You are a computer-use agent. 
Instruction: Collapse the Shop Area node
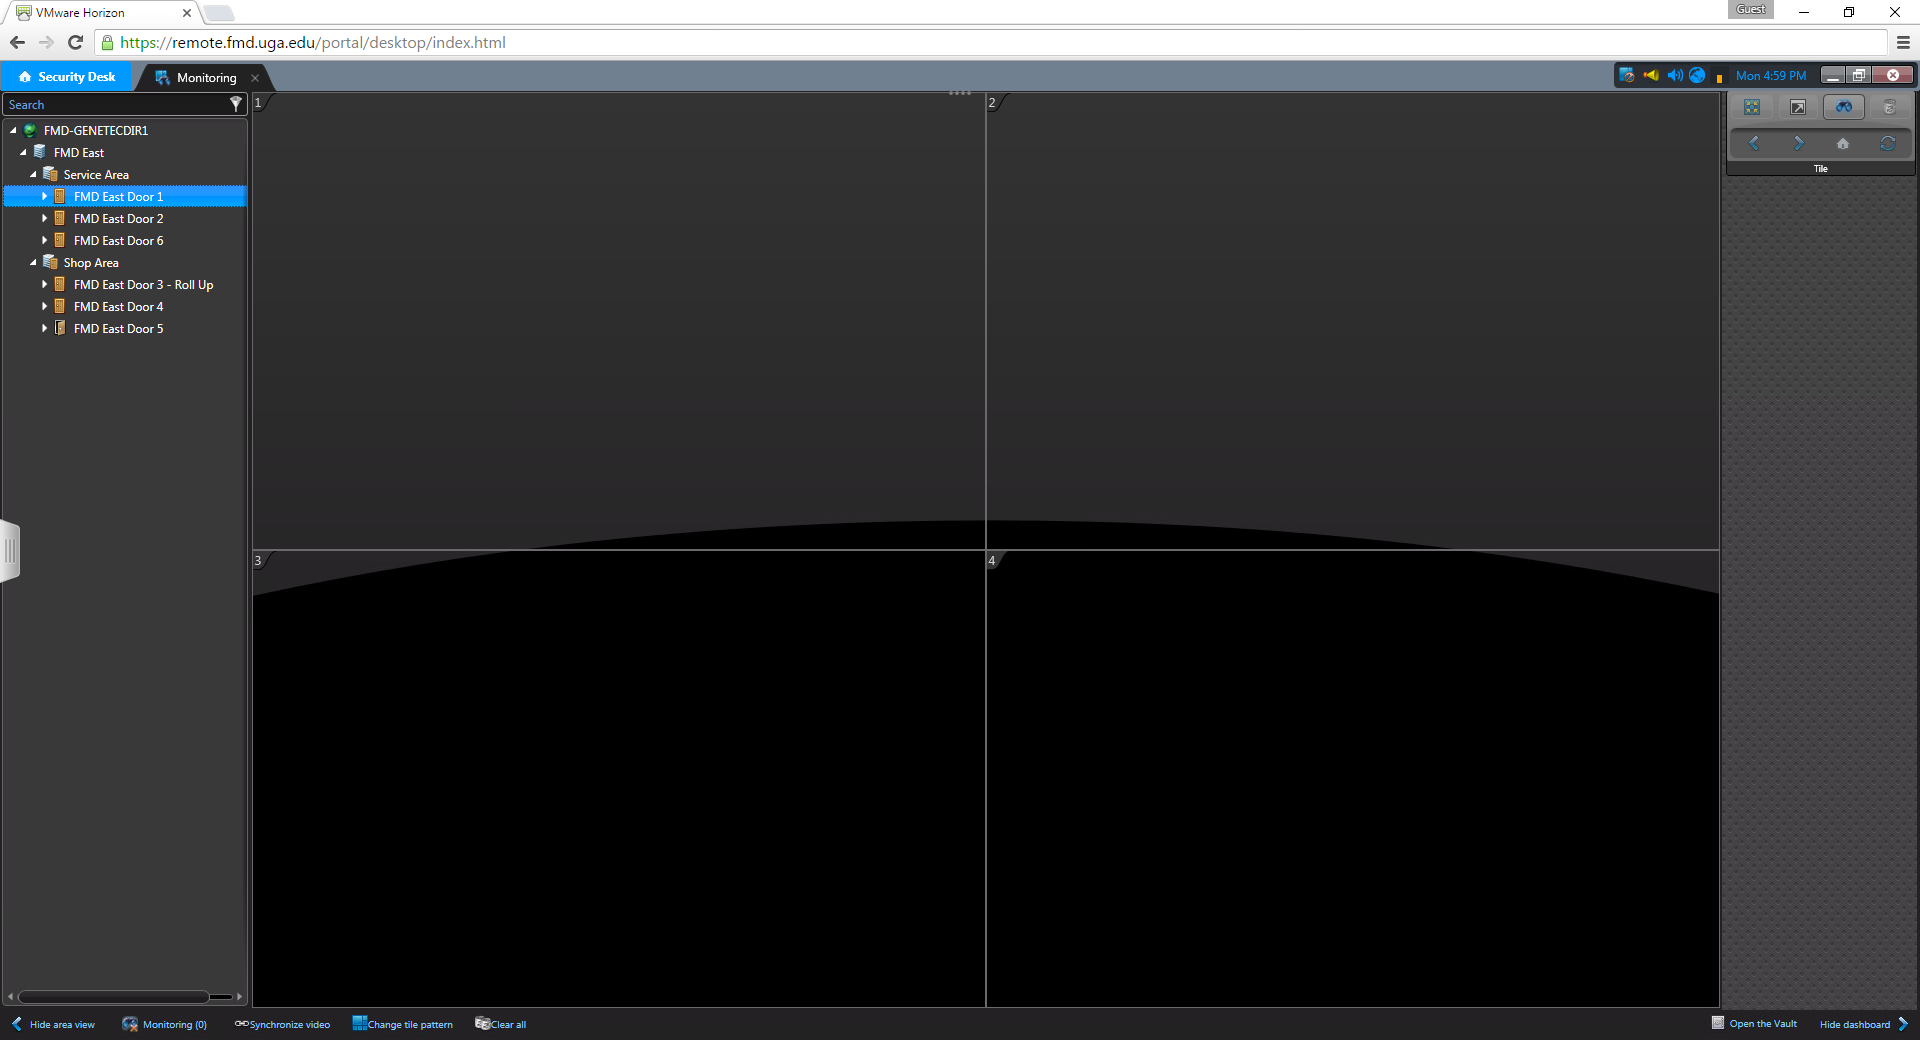point(33,263)
